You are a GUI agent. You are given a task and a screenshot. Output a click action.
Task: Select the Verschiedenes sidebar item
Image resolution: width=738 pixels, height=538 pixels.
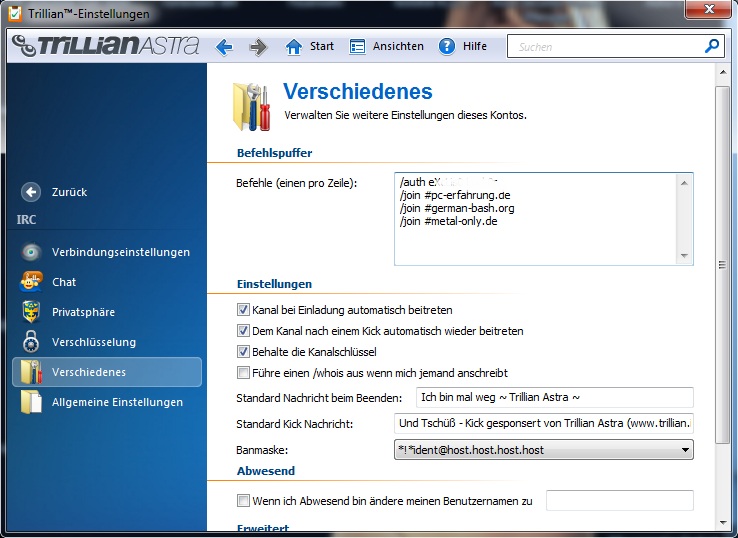click(88, 372)
